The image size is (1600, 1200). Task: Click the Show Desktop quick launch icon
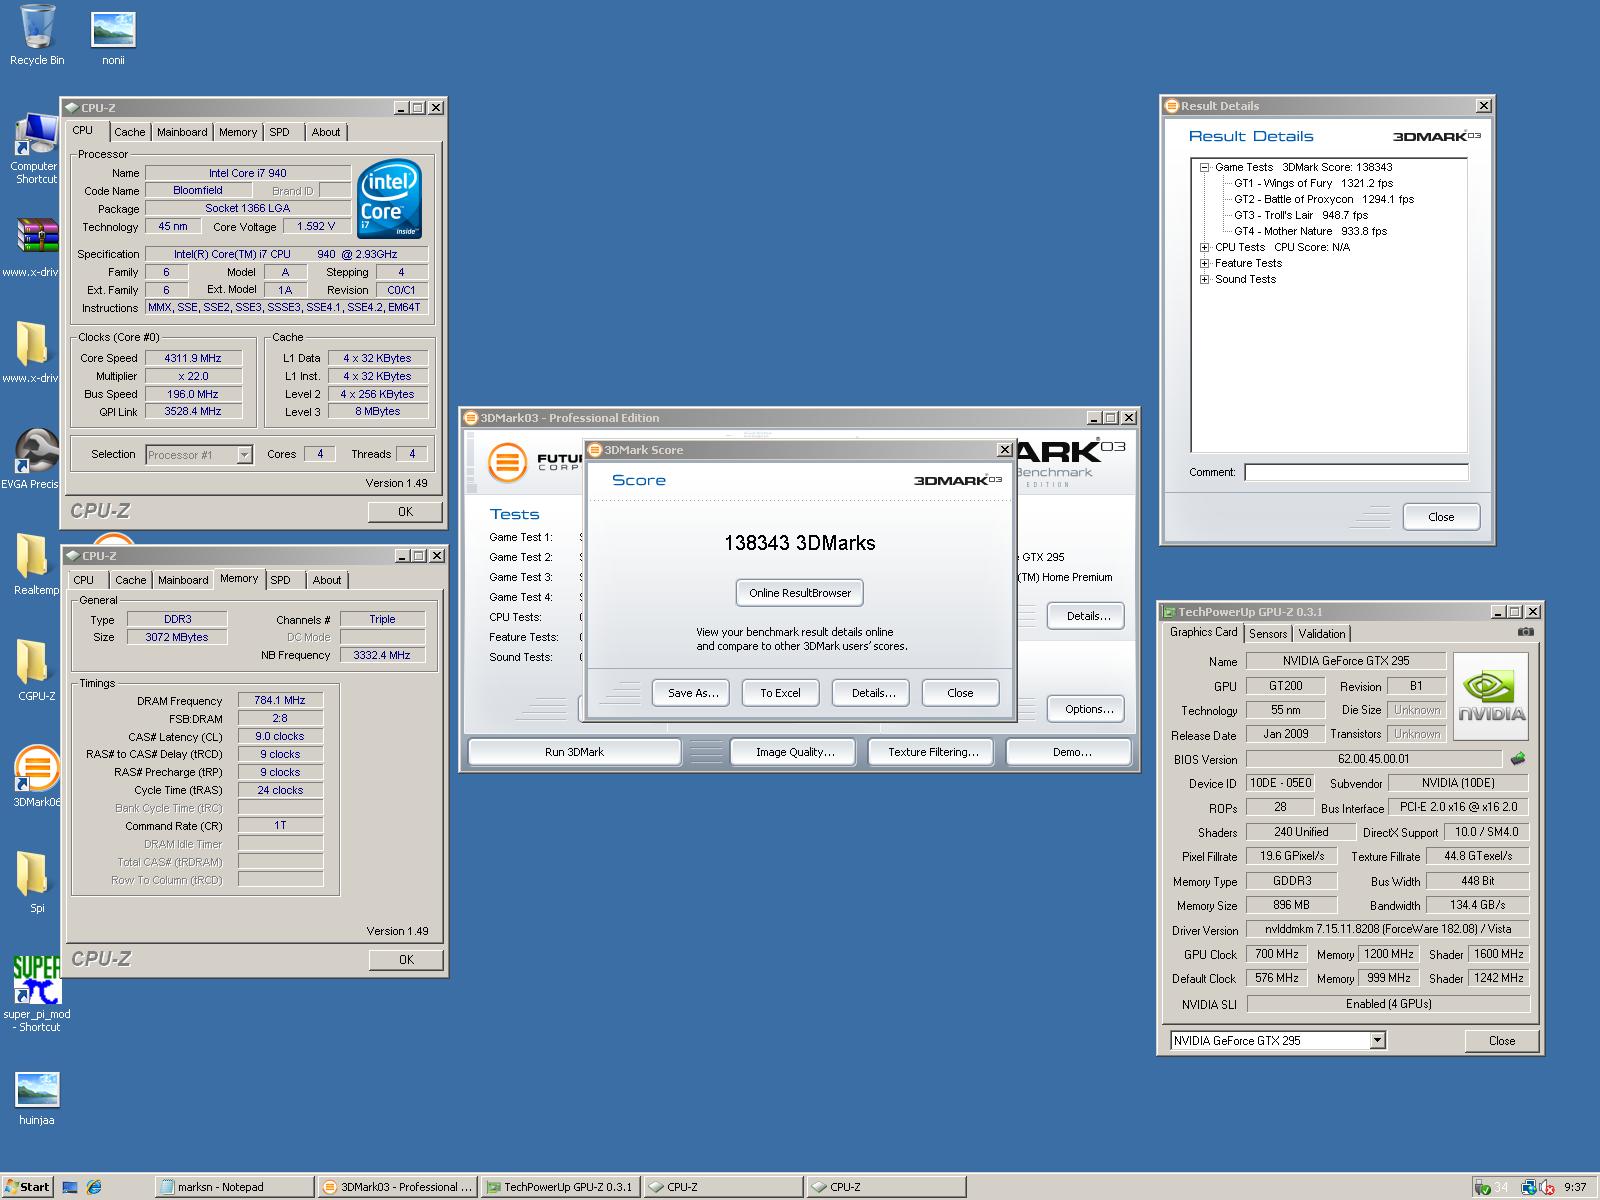coord(70,1187)
